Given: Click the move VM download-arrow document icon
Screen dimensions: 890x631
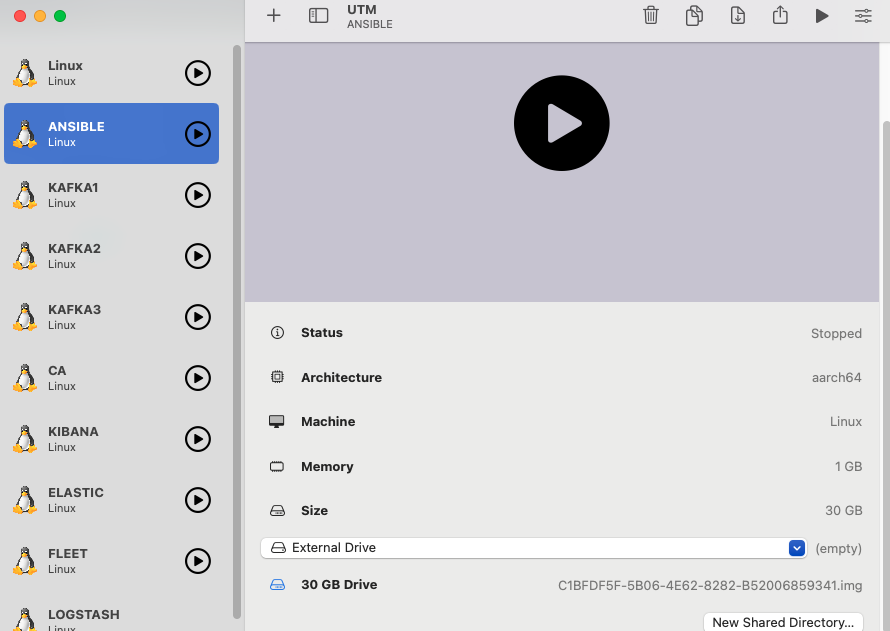Looking at the screenshot, I should 737,15.
